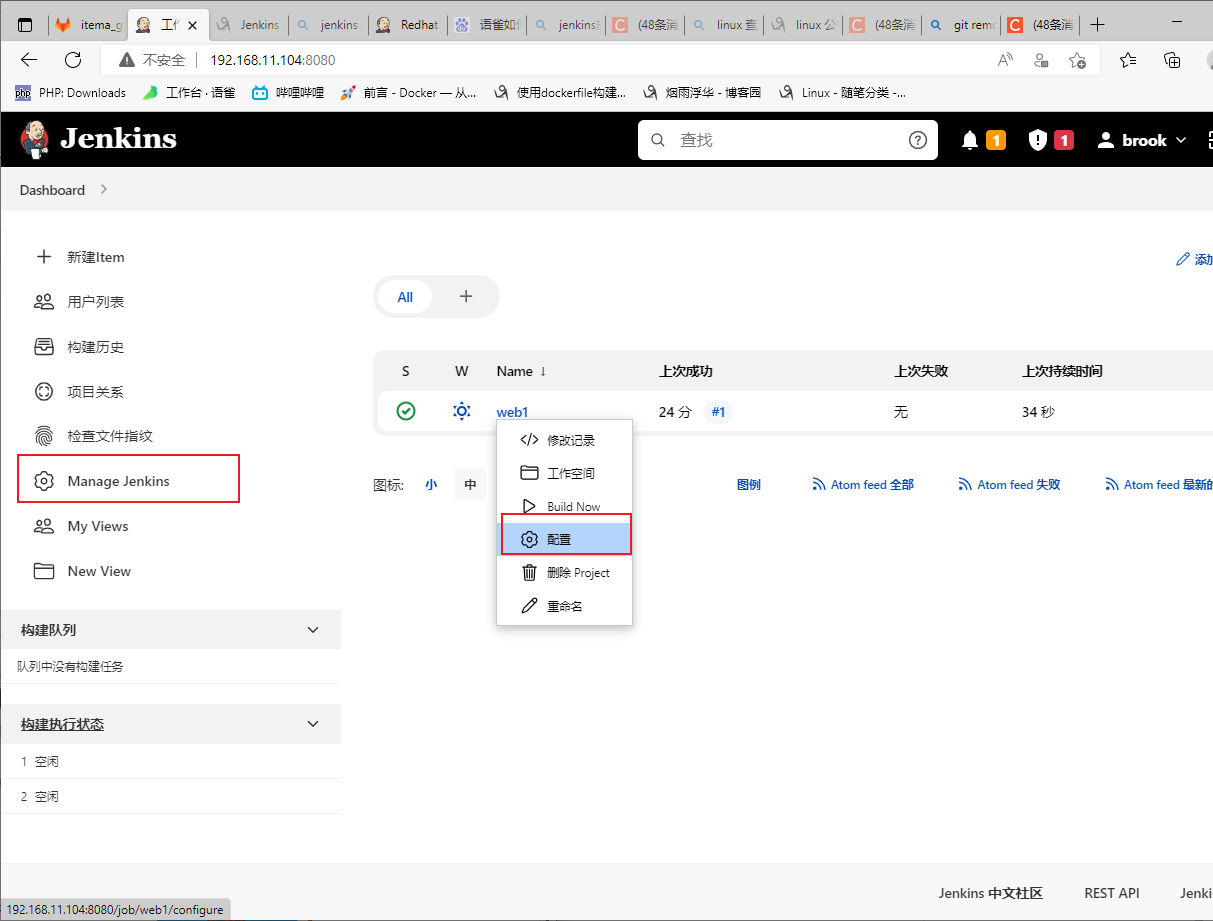Open REST API footer link
1213x921 pixels.
(1112, 893)
